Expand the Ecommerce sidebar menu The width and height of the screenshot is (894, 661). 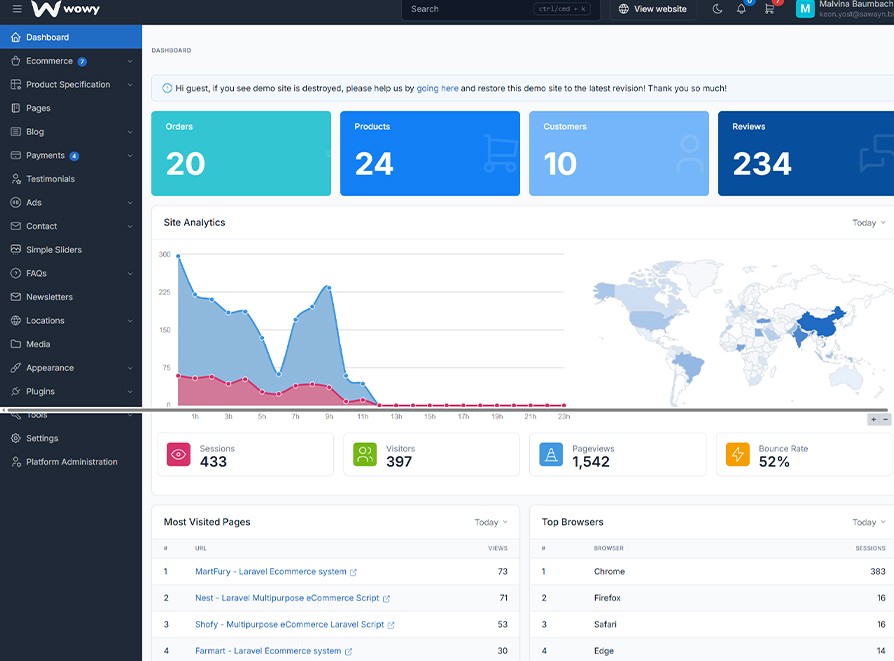[x=70, y=61]
